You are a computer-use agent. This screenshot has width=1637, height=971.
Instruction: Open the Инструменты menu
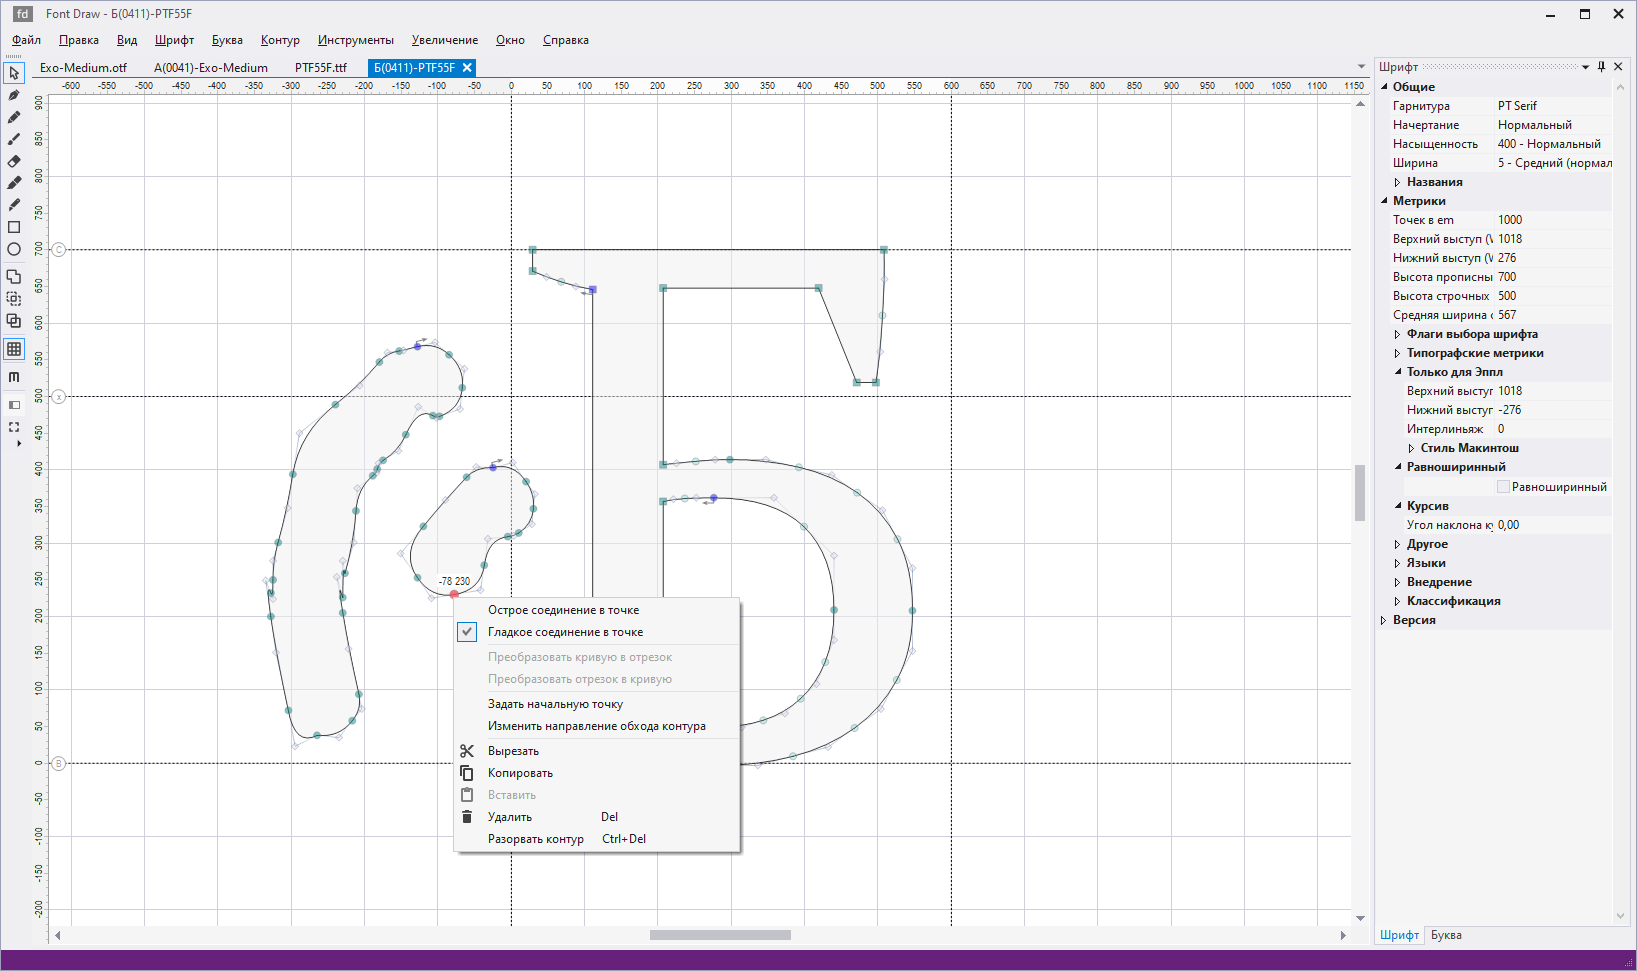pos(356,40)
